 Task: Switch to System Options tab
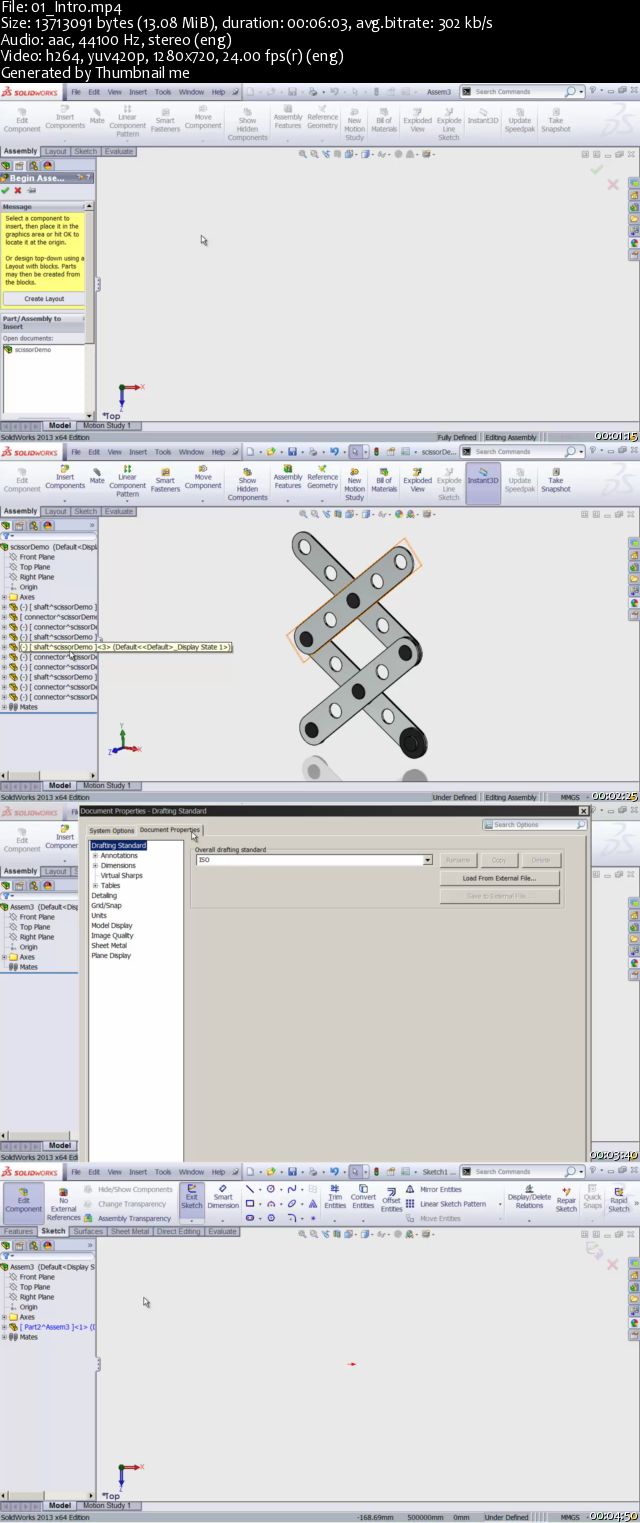coord(111,830)
